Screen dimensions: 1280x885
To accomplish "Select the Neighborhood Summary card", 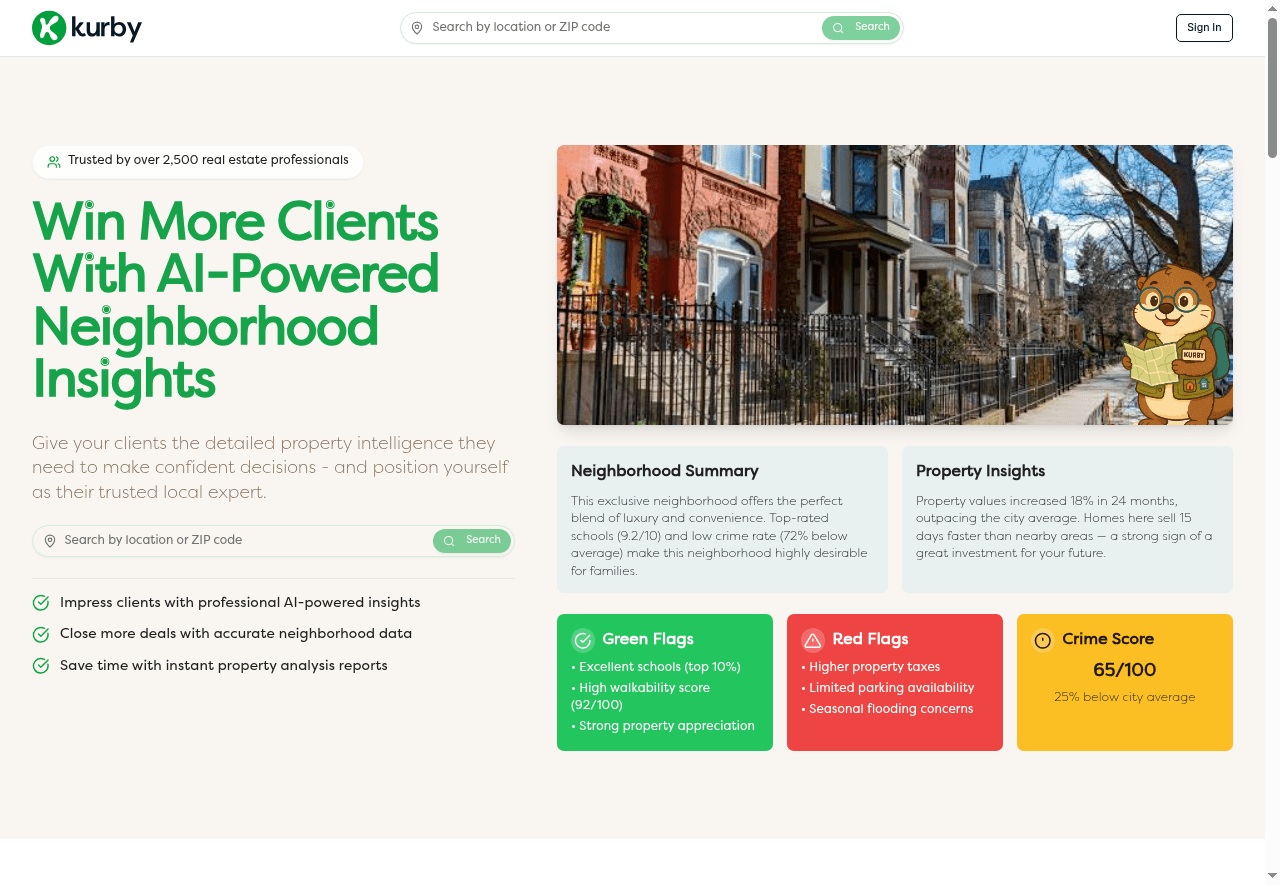I will 722,520.
